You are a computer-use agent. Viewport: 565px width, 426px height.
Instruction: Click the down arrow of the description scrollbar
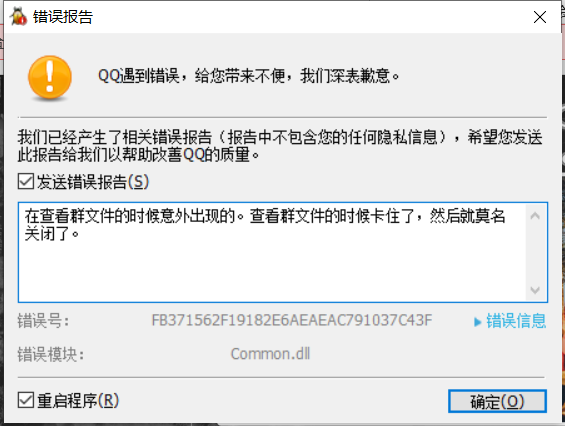535,290
